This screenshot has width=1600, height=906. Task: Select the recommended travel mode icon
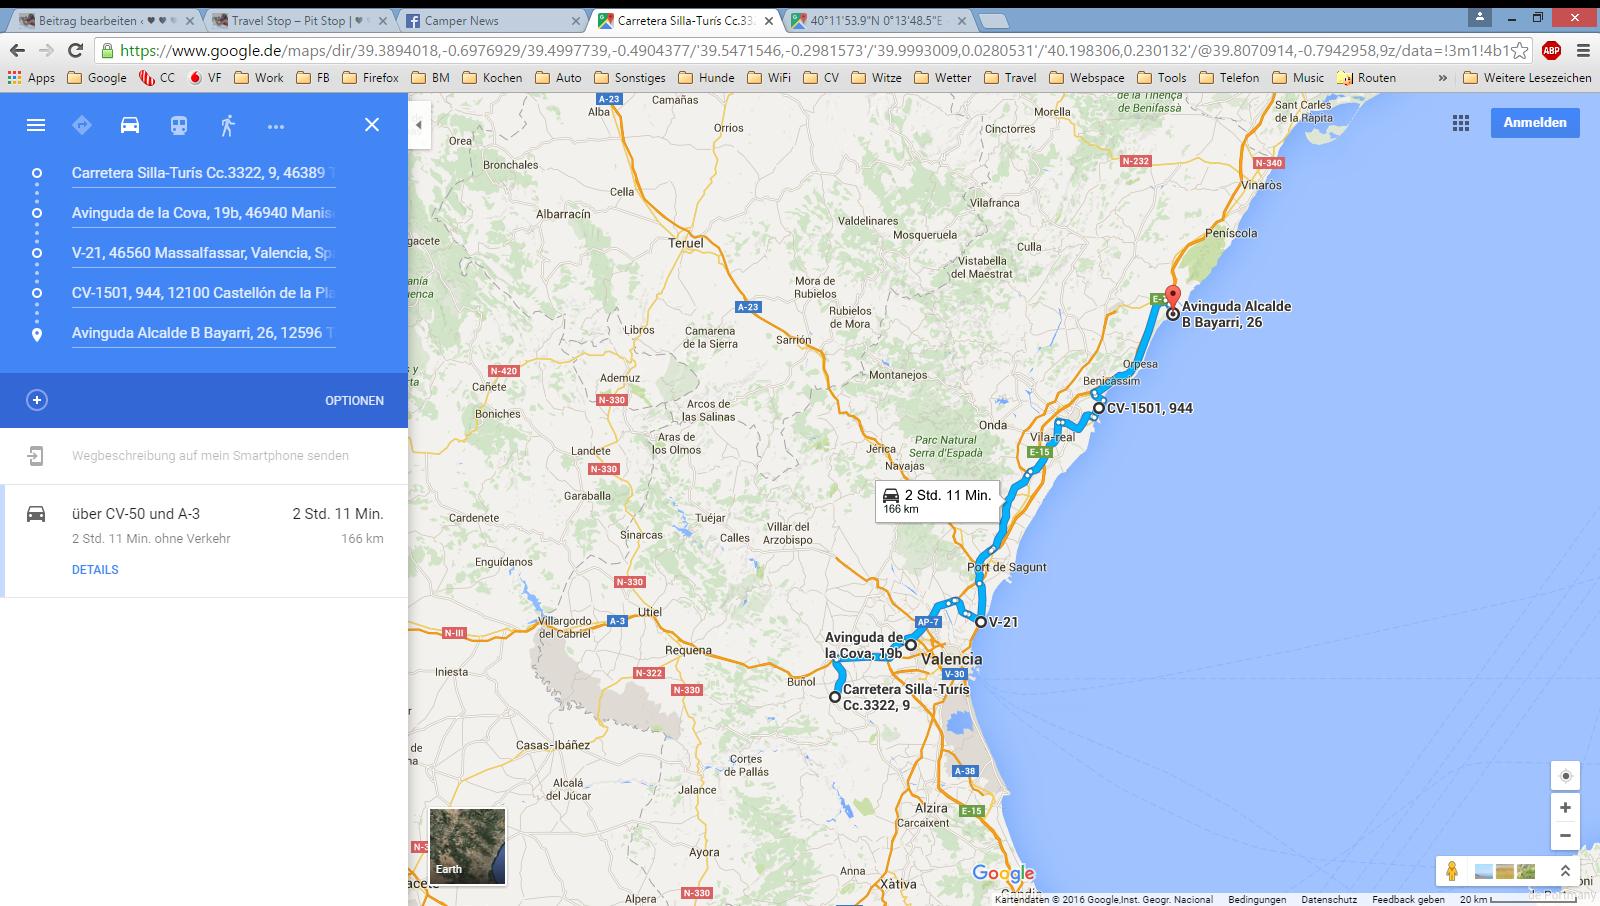[82, 125]
